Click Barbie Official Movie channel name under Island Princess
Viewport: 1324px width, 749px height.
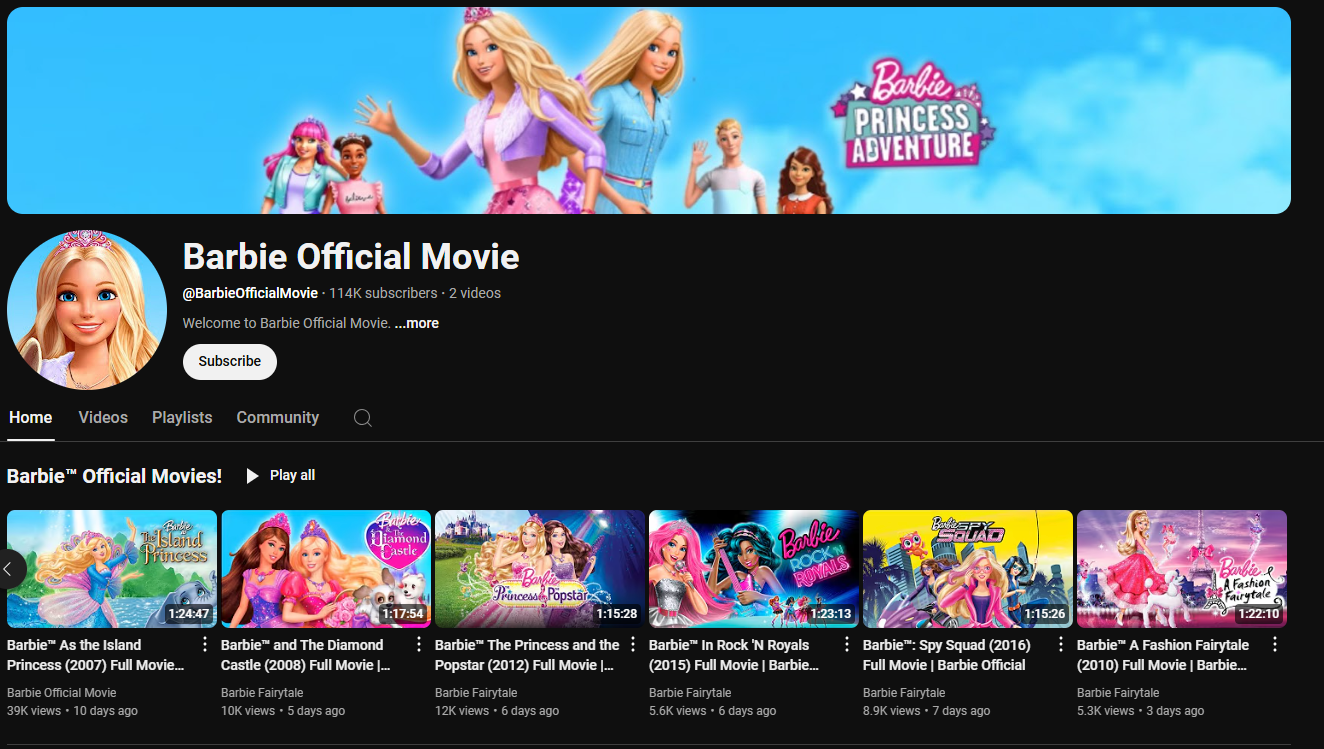[62, 692]
